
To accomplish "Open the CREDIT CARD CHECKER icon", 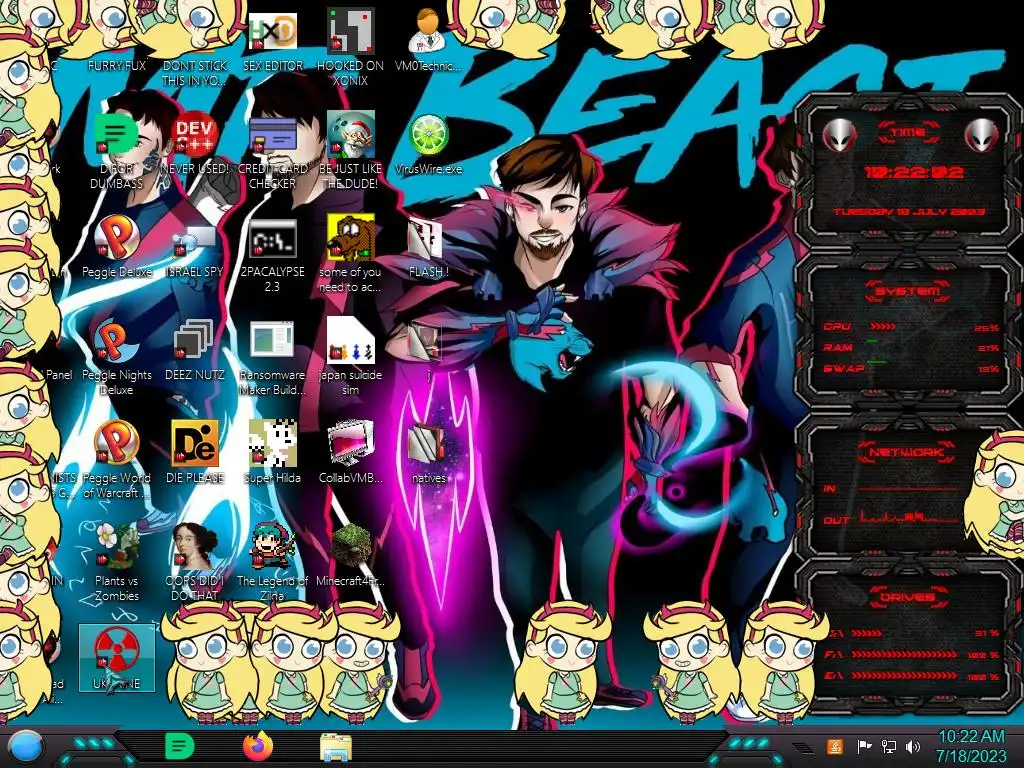I will (x=273, y=136).
